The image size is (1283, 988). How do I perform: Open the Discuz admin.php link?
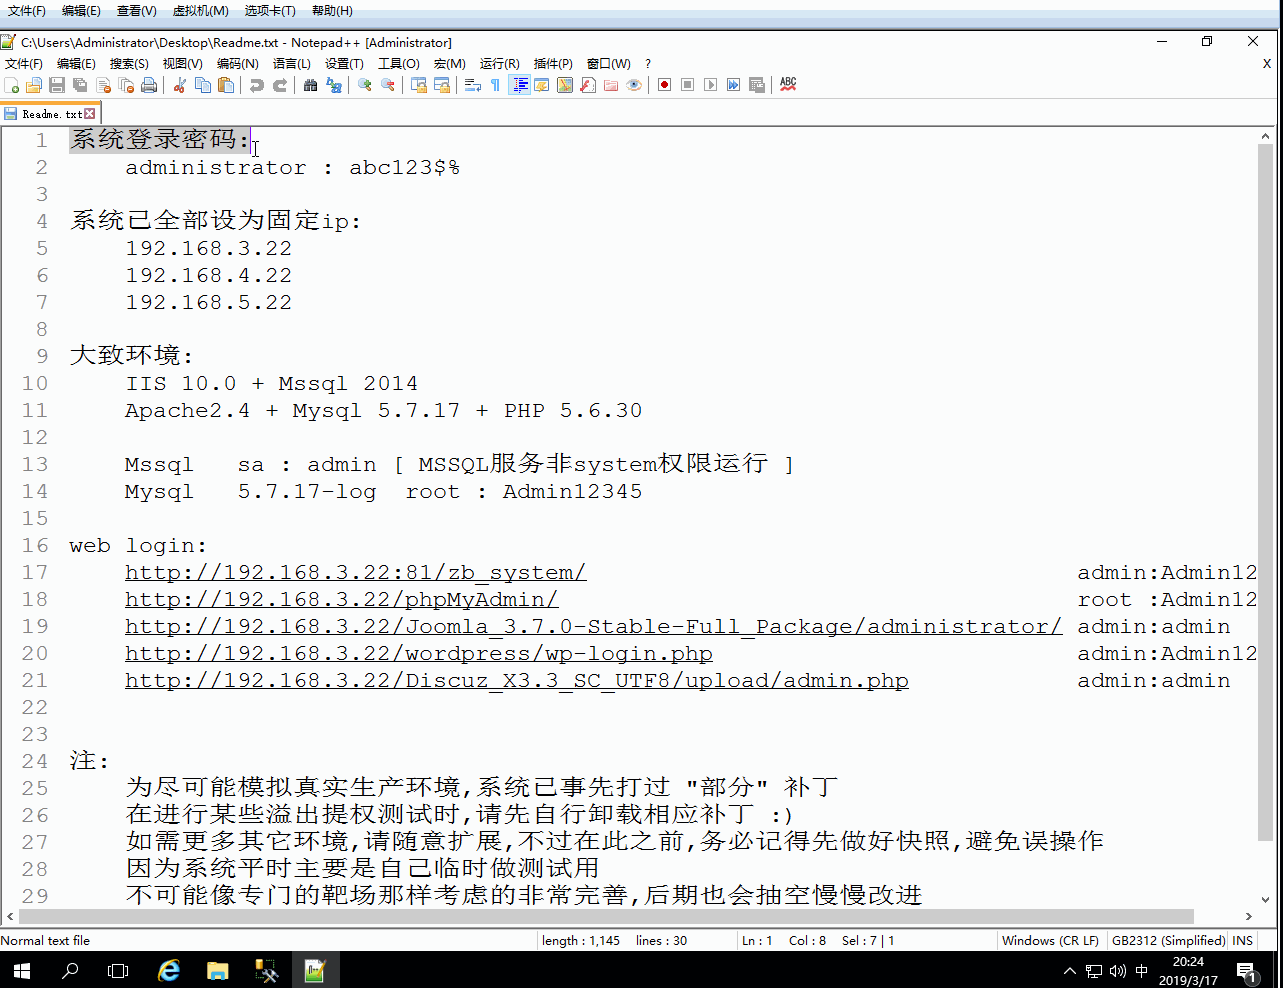click(516, 680)
